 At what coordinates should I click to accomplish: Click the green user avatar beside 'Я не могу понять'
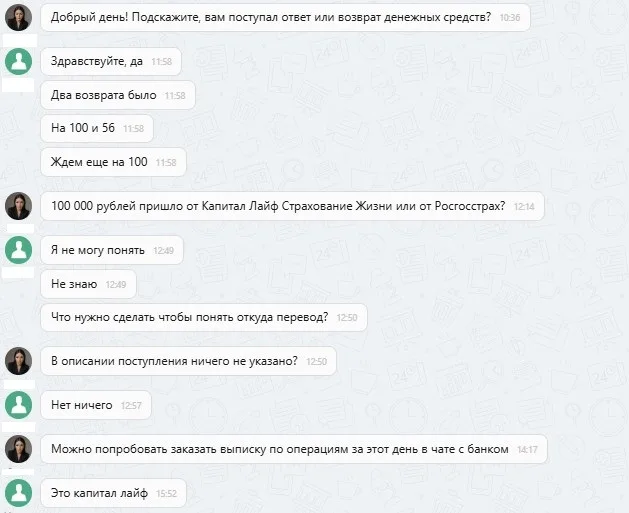[18, 250]
